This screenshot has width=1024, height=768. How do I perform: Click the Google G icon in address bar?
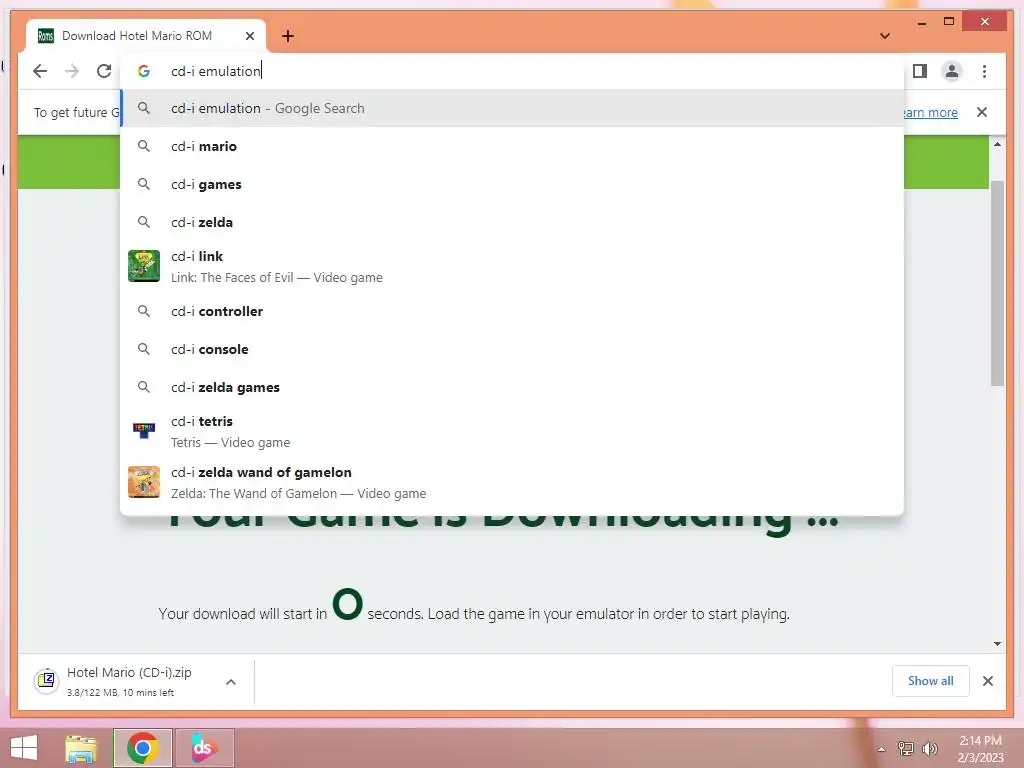coord(144,71)
